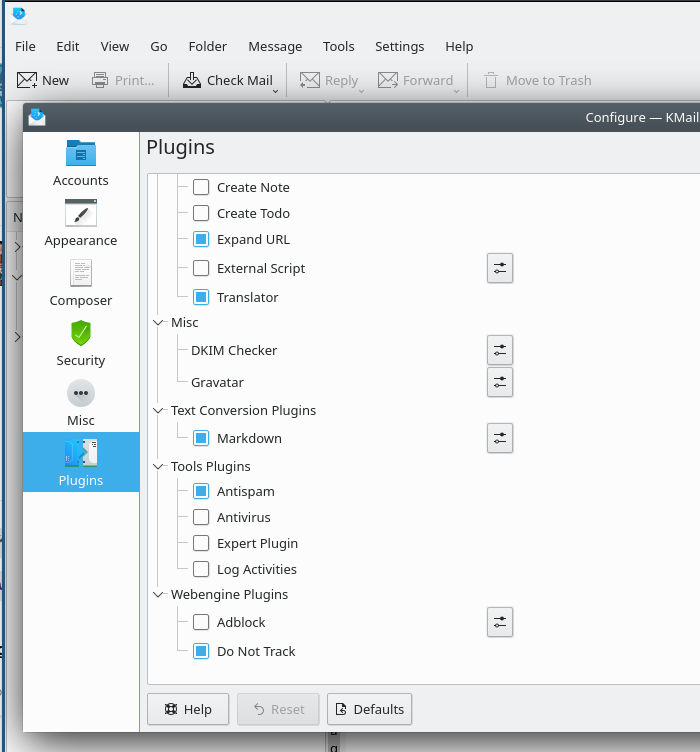Image resolution: width=700 pixels, height=752 pixels.
Task: Click the Defaults button
Action: [x=369, y=709]
